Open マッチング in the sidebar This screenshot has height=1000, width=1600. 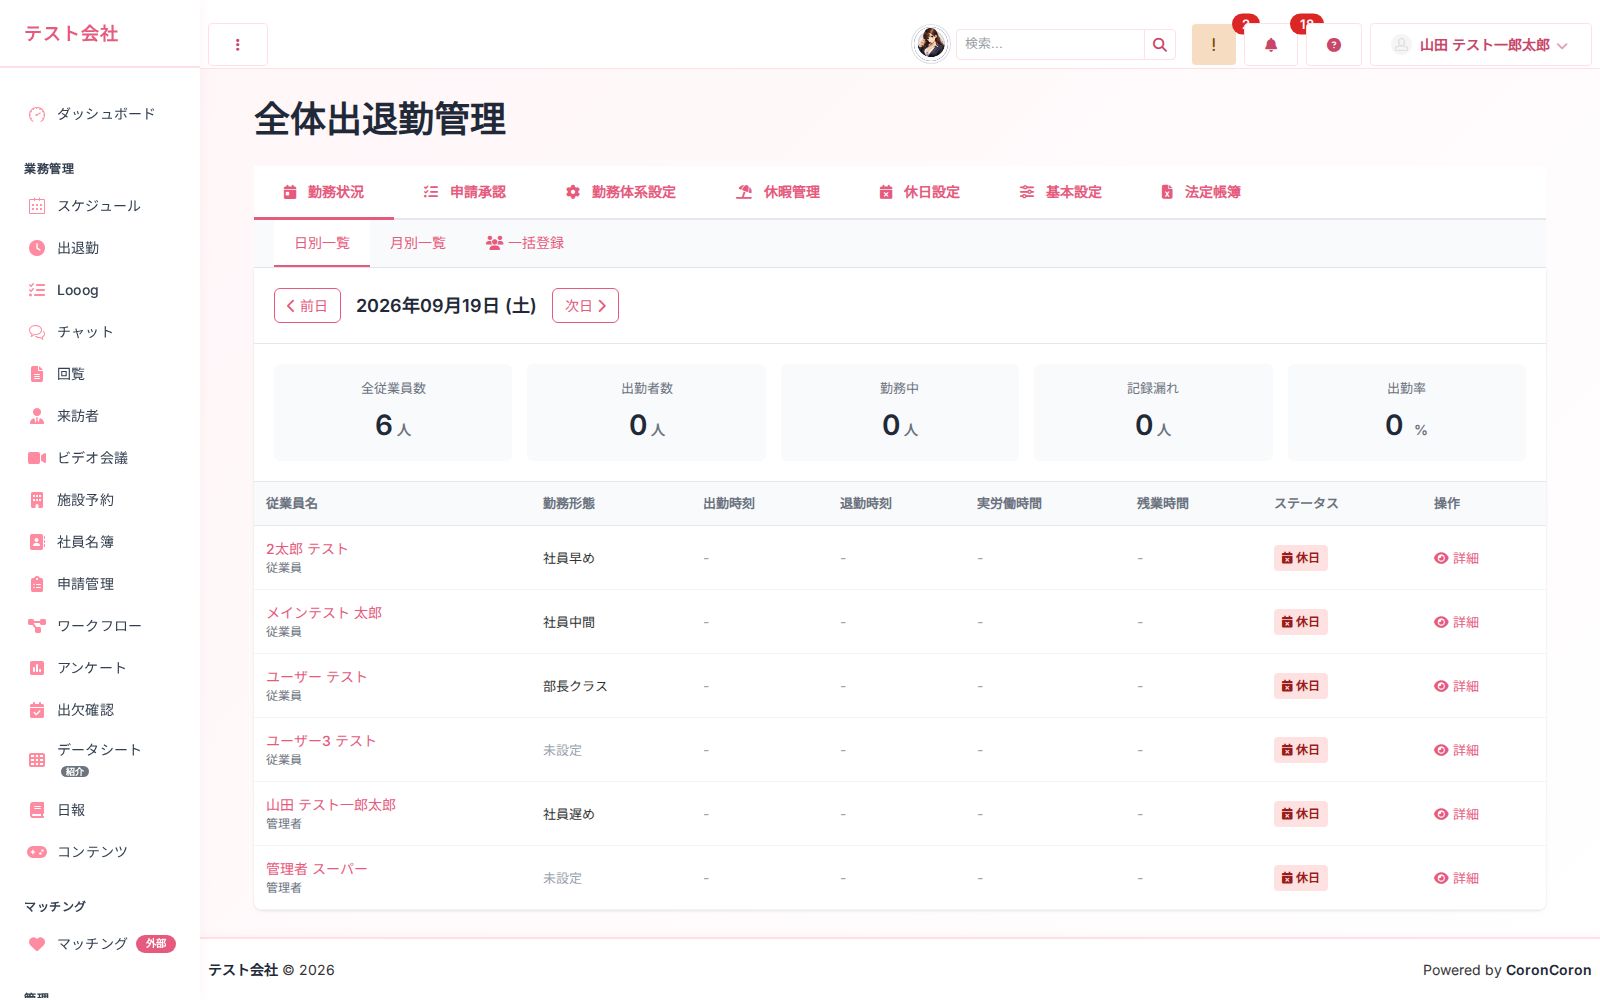pyautogui.click(x=92, y=944)
